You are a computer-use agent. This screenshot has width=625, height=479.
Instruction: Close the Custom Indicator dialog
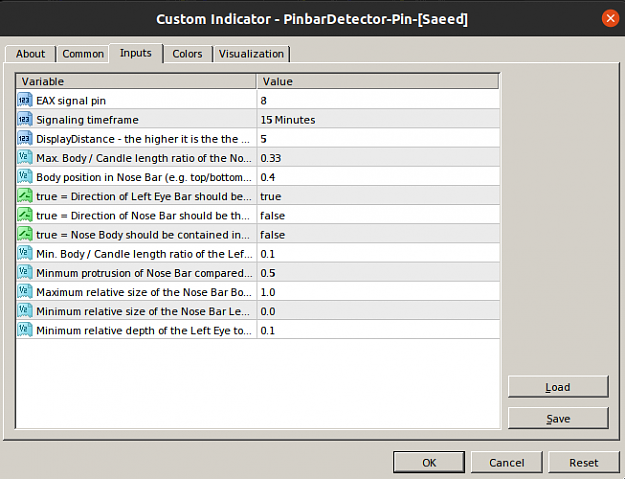coord(610,18)
